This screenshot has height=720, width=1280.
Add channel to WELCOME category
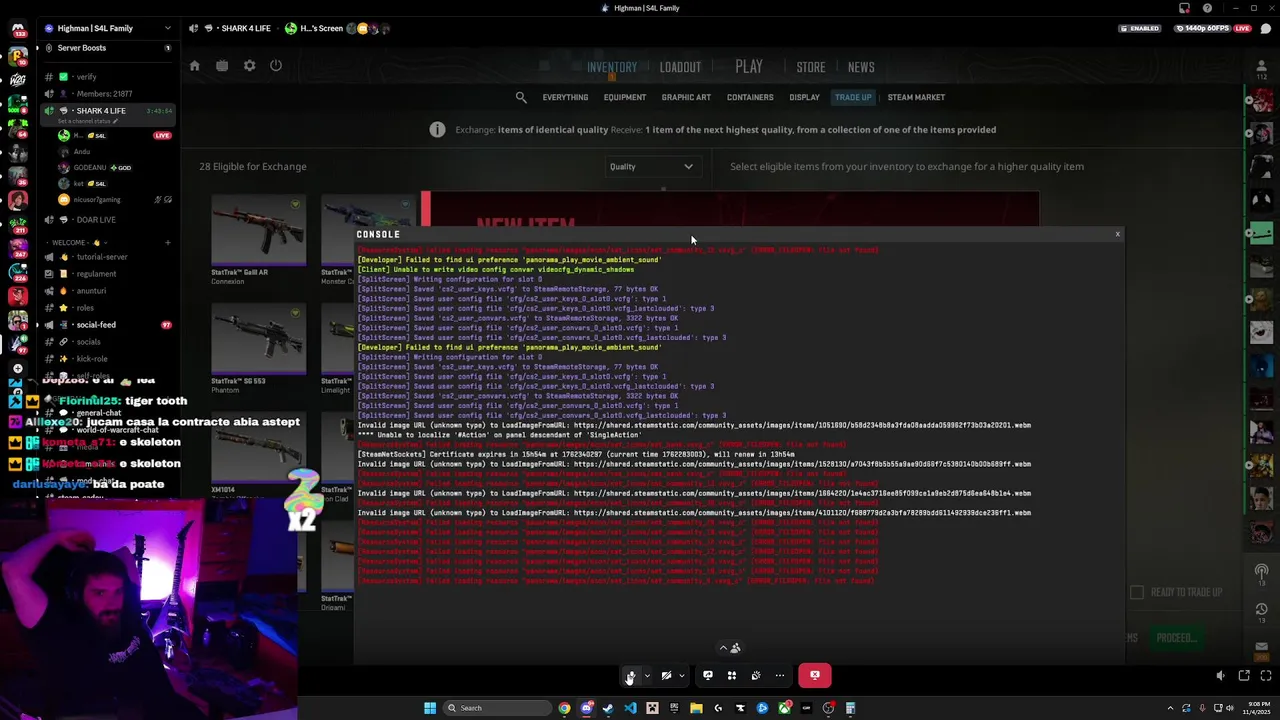coord(168,242)
